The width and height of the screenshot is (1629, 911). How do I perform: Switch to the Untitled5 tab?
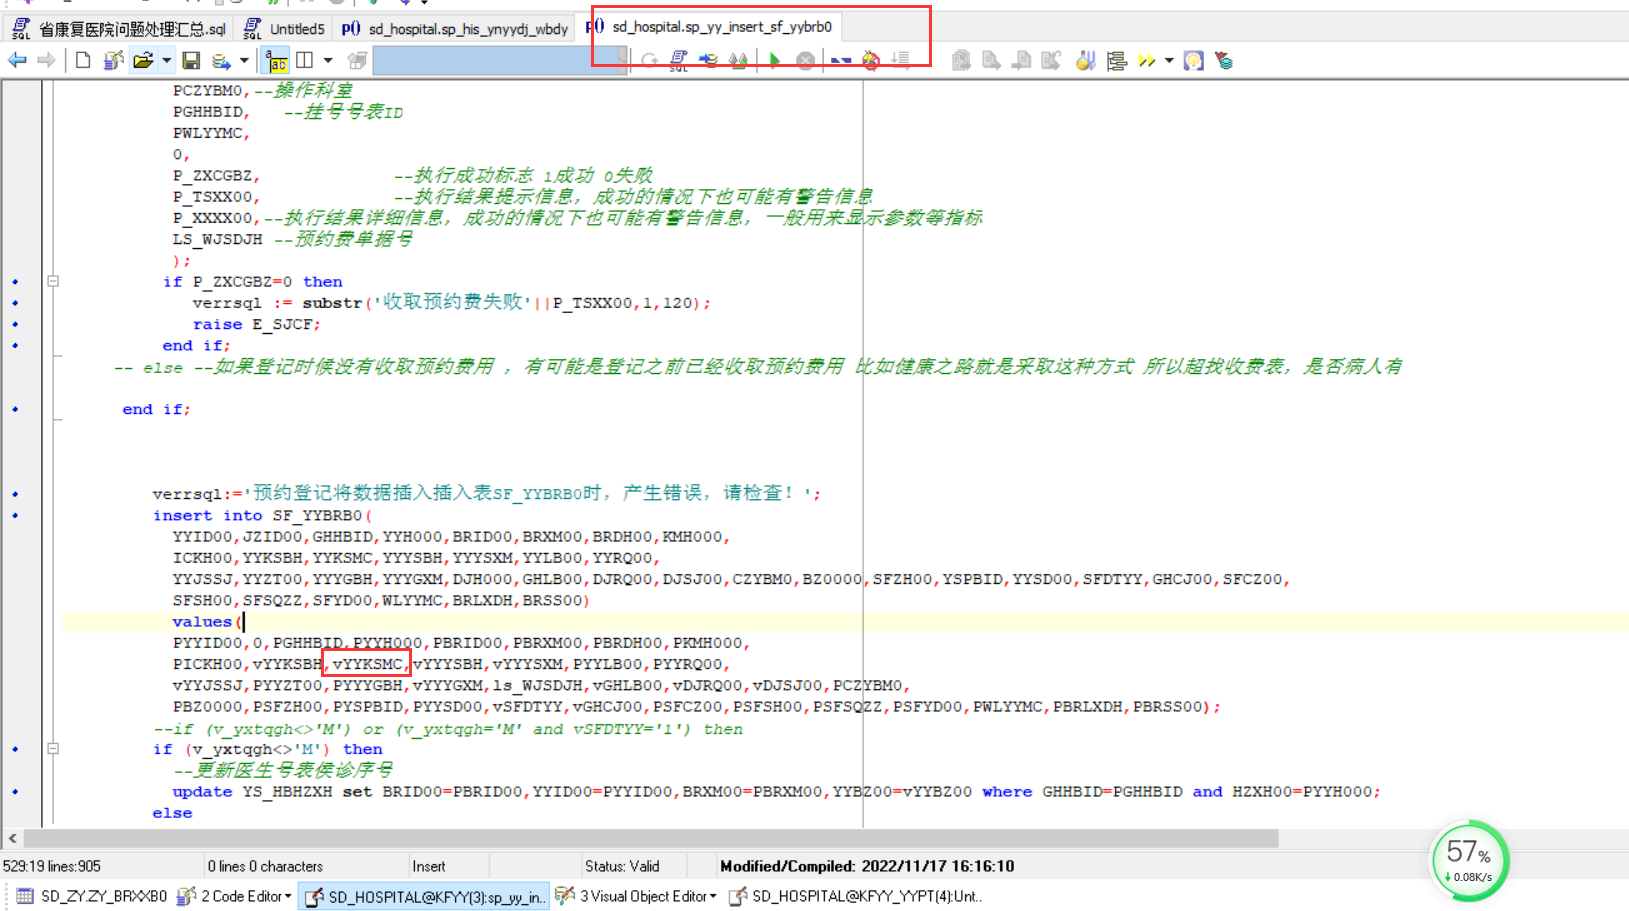(285, 28)
